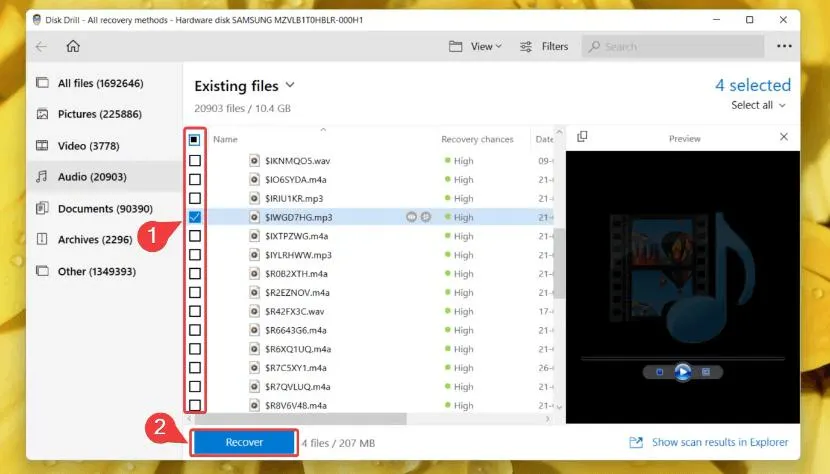Click the preview eye icon on $IWGD7HG.mp3 row
Viewport: 830px width, 474px height.
pos(411,217)
